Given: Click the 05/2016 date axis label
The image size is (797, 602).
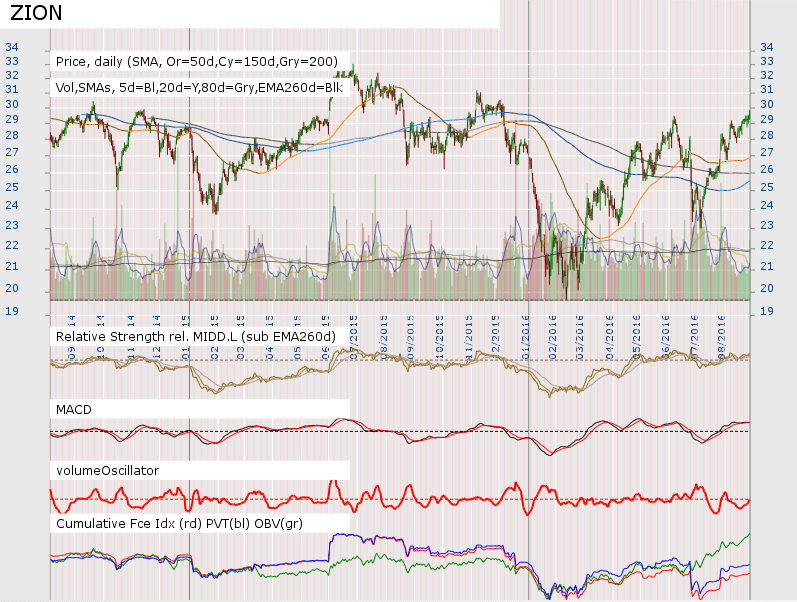Looking at the screenshot, I should 636,338.
